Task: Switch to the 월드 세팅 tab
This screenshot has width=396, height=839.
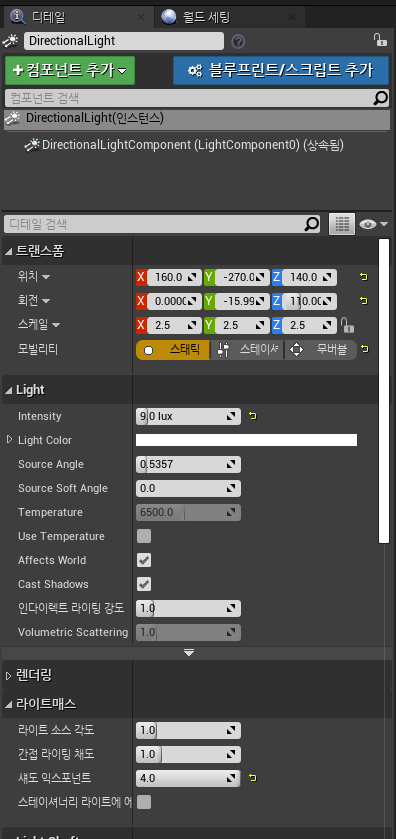Action: (230, 17)
